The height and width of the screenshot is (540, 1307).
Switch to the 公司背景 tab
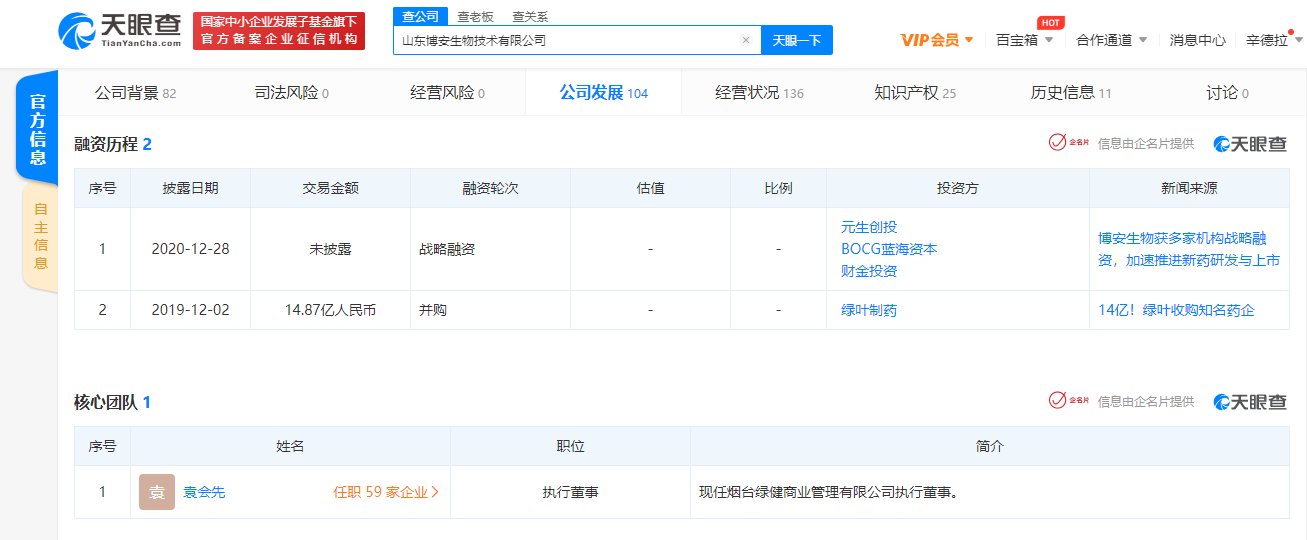tap(135, 93)
